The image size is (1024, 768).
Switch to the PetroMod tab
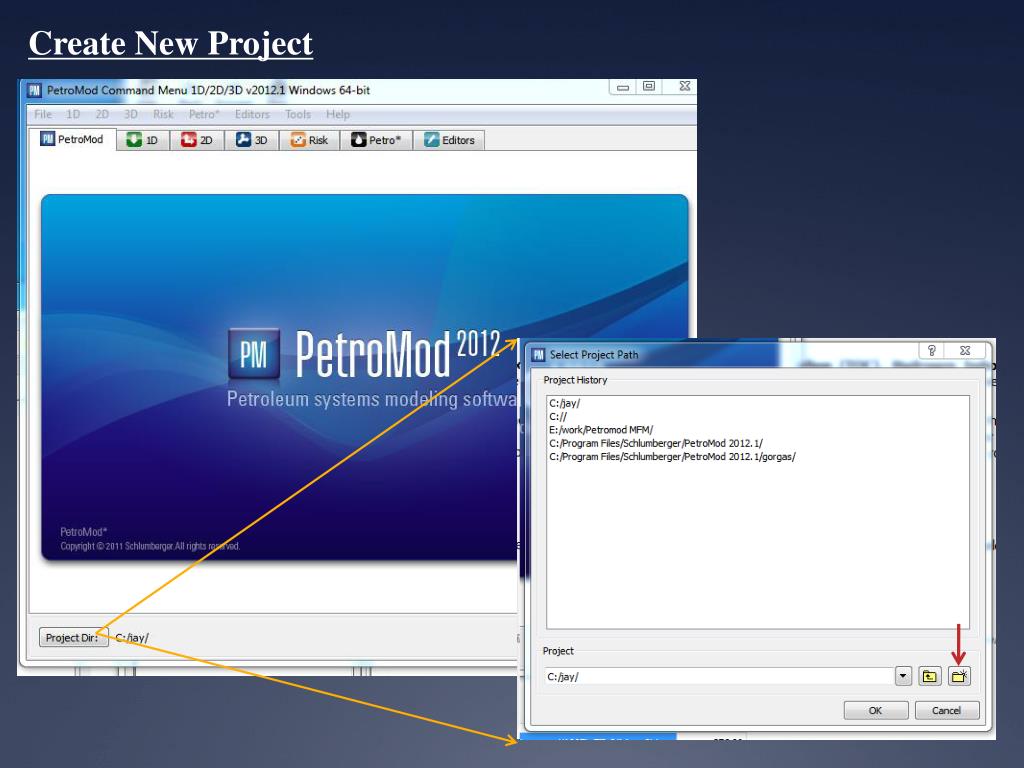[72, 139]
